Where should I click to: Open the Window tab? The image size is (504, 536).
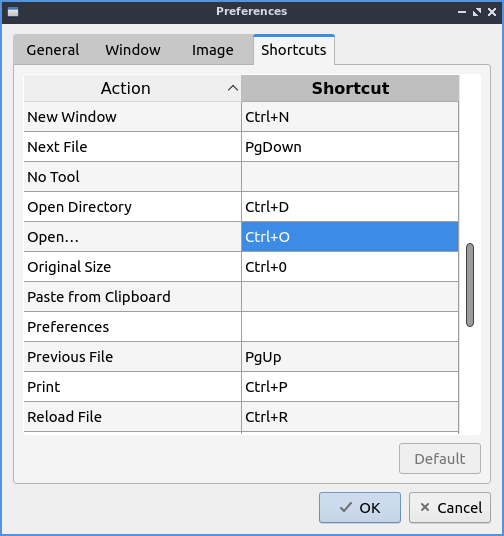(x=133, y=50)
